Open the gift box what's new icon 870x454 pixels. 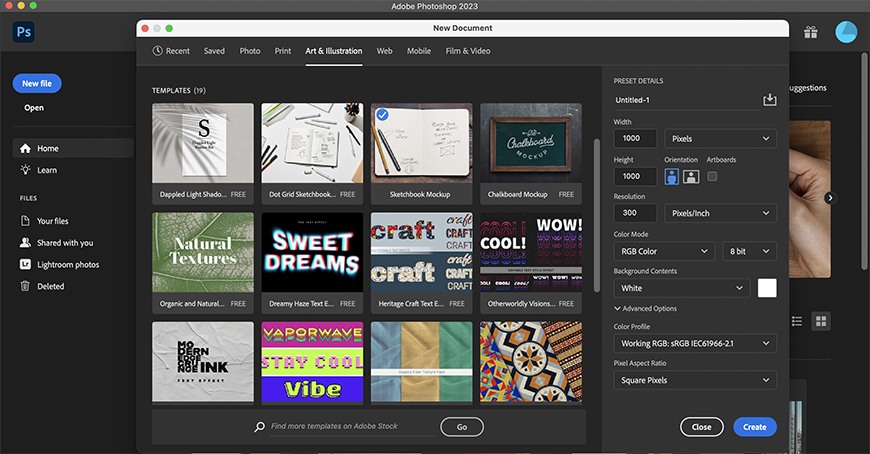pyautogui.click(x=811, y=32)
